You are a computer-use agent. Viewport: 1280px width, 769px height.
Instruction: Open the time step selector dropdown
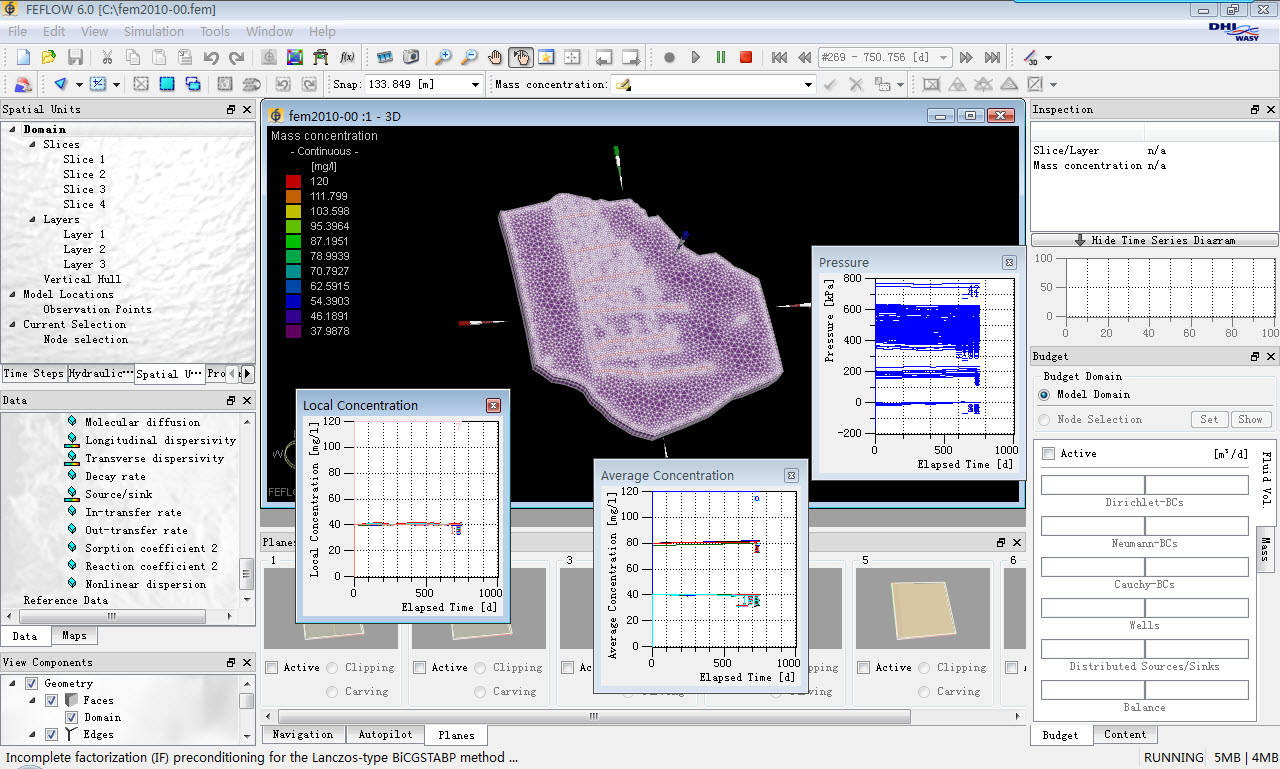click(x=943, y=58)
